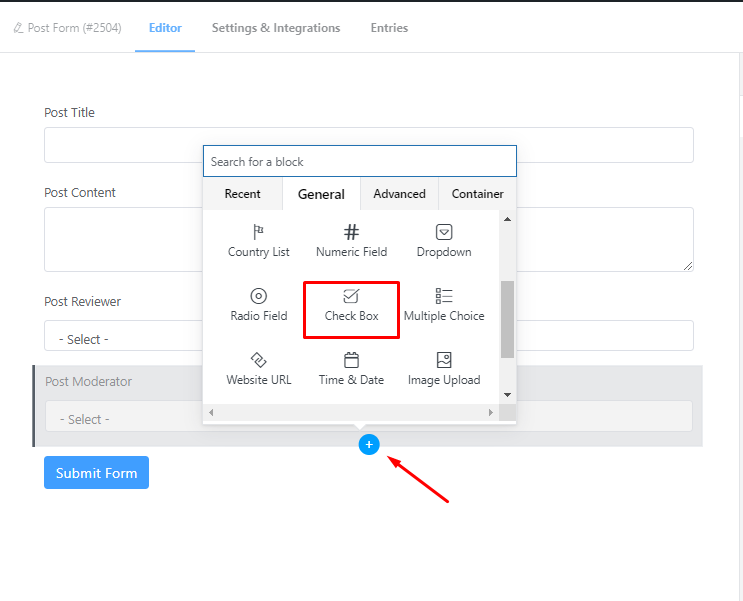743x601 pixels.
Task: Click the blue plus add-block button
Action: [369, 444]
